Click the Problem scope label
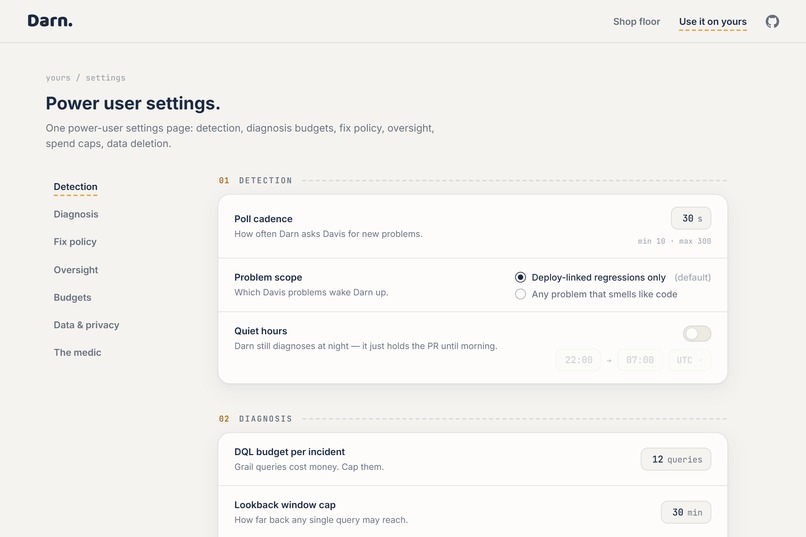Image resolution: width=806 pixels, height=537 pixels. point(268,277)
